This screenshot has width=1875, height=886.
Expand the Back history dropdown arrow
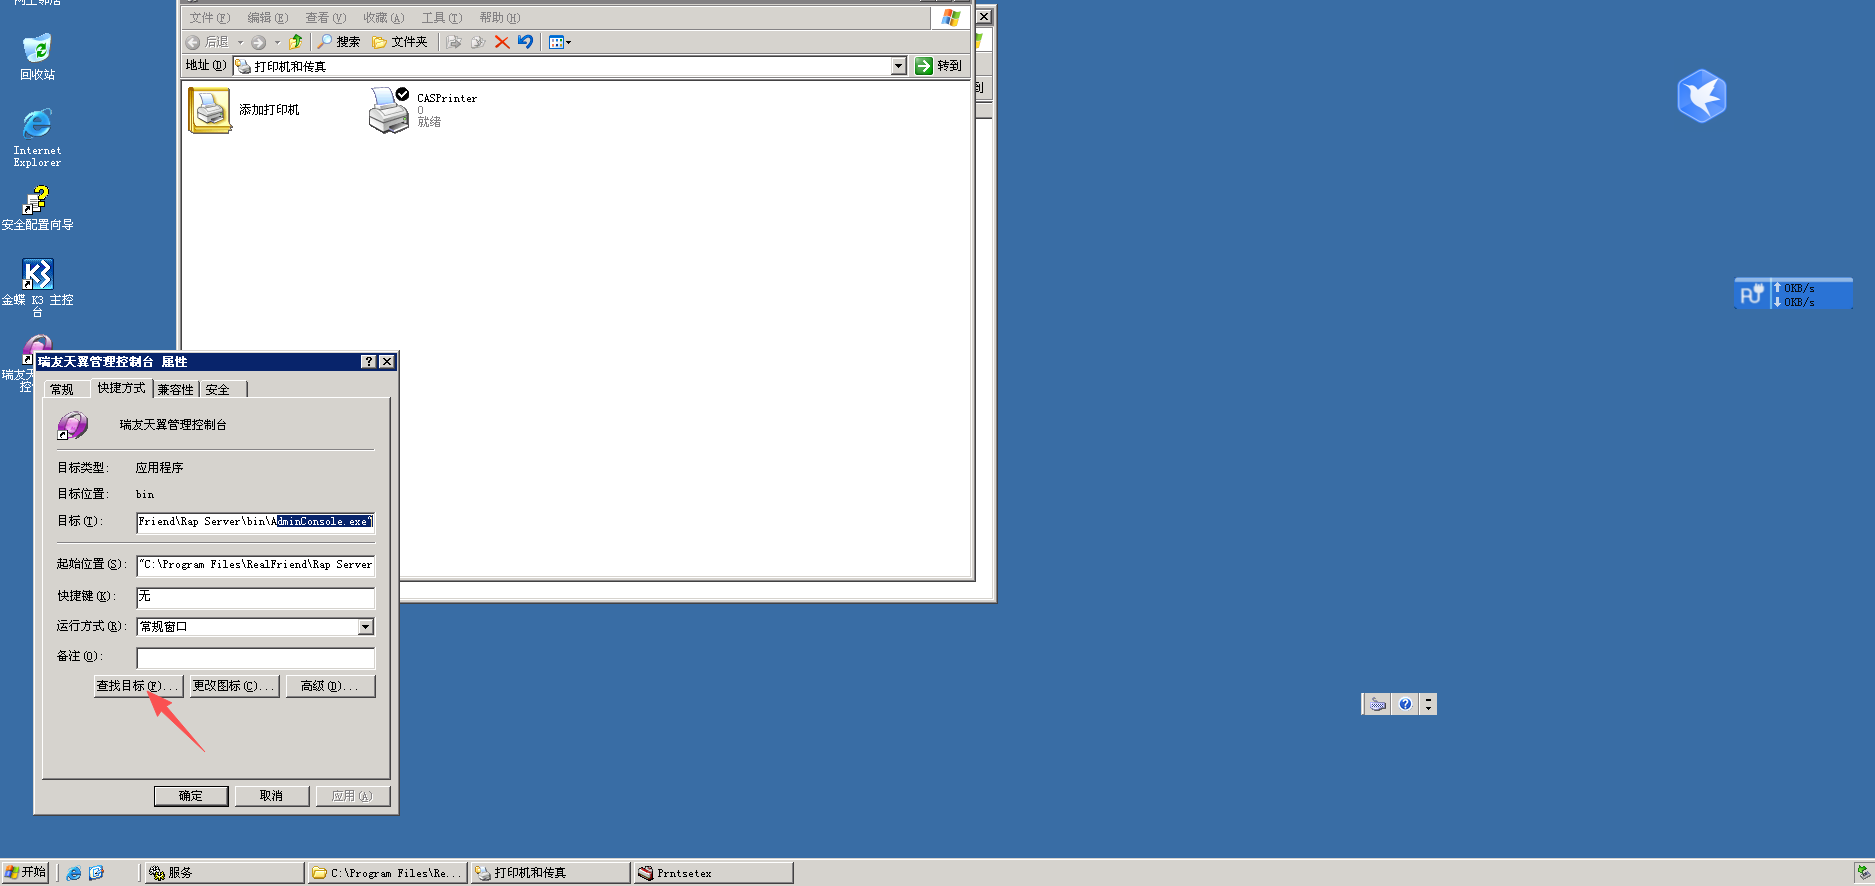point(240,42)
